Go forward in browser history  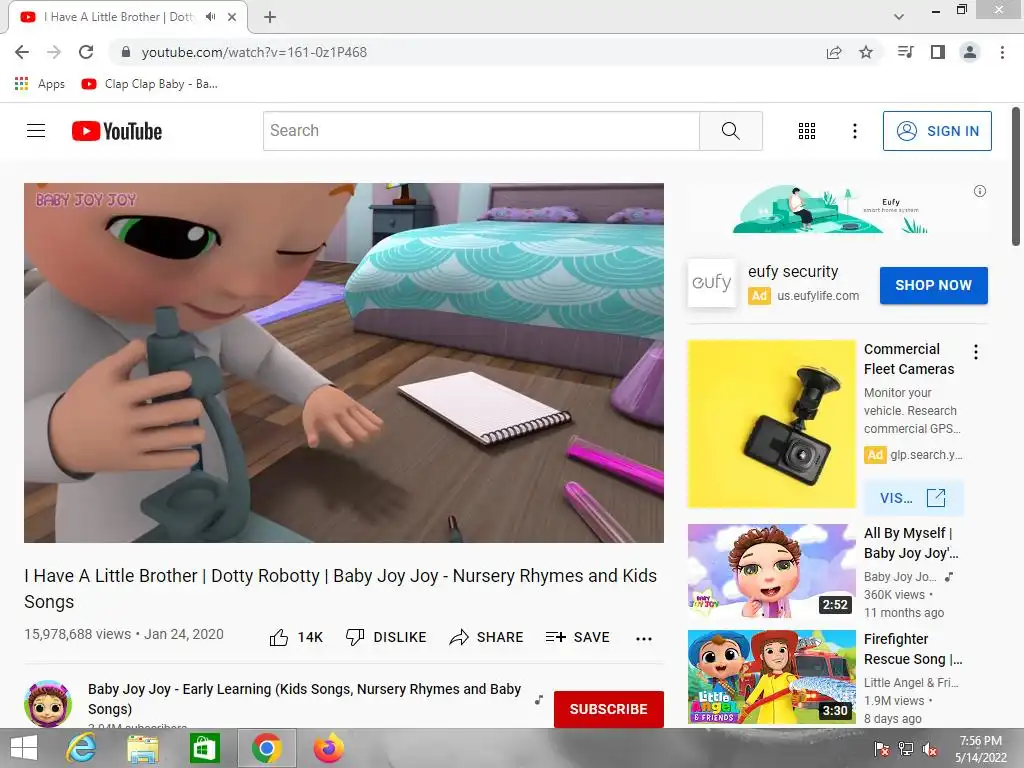pyautogui.click(x=54, y=52)
